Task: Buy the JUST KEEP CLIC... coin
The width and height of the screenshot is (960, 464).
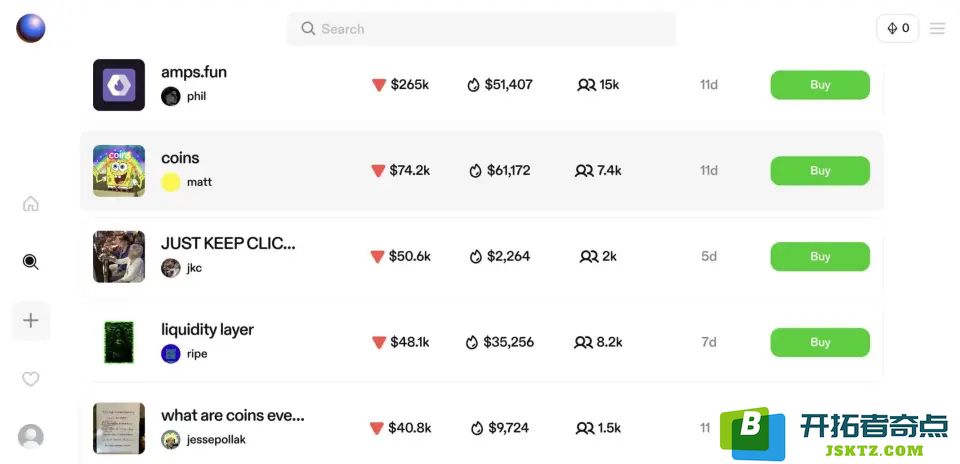Action: coord(820,256)
